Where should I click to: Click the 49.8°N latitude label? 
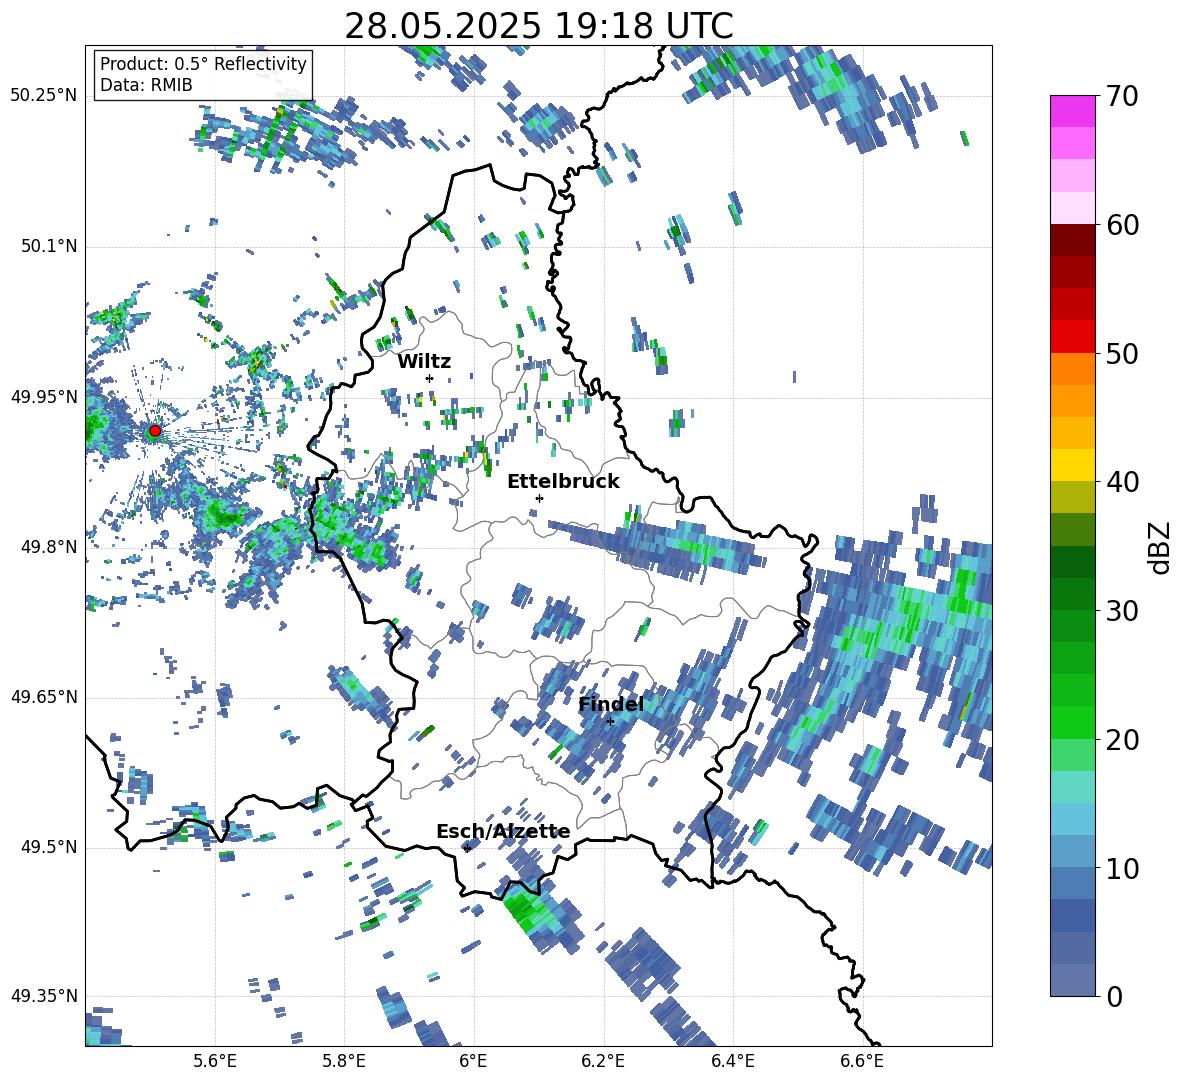click(49, 547)
